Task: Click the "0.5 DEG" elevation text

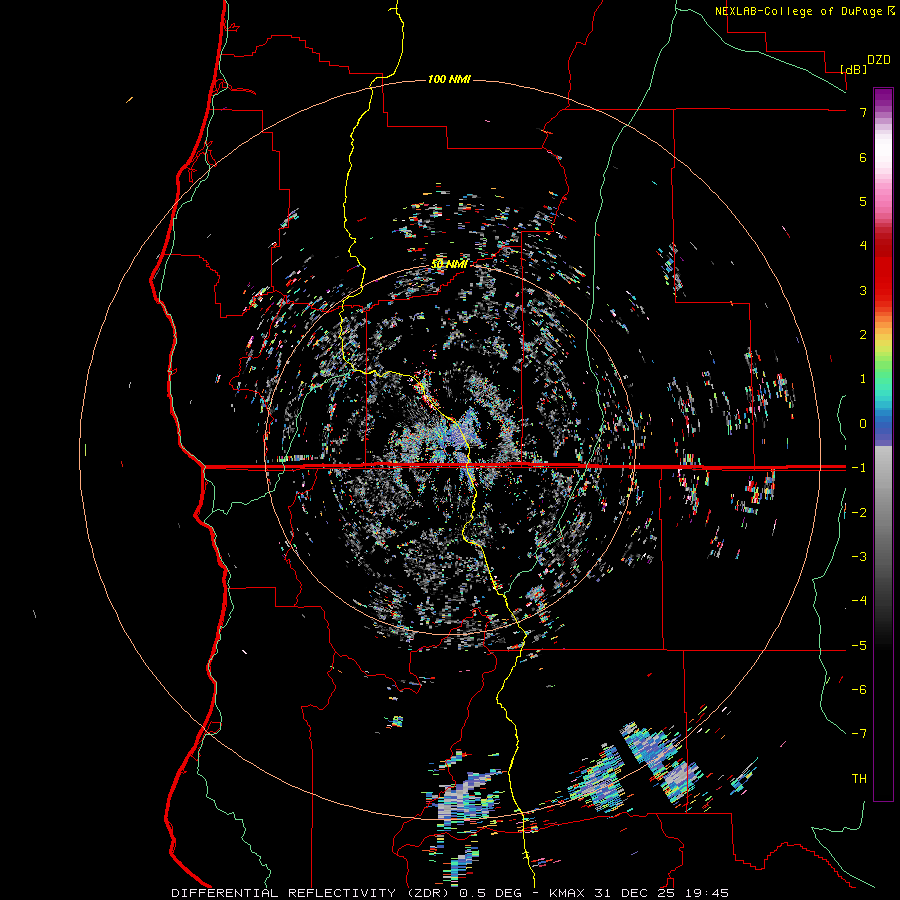Action: click(490, 893)
